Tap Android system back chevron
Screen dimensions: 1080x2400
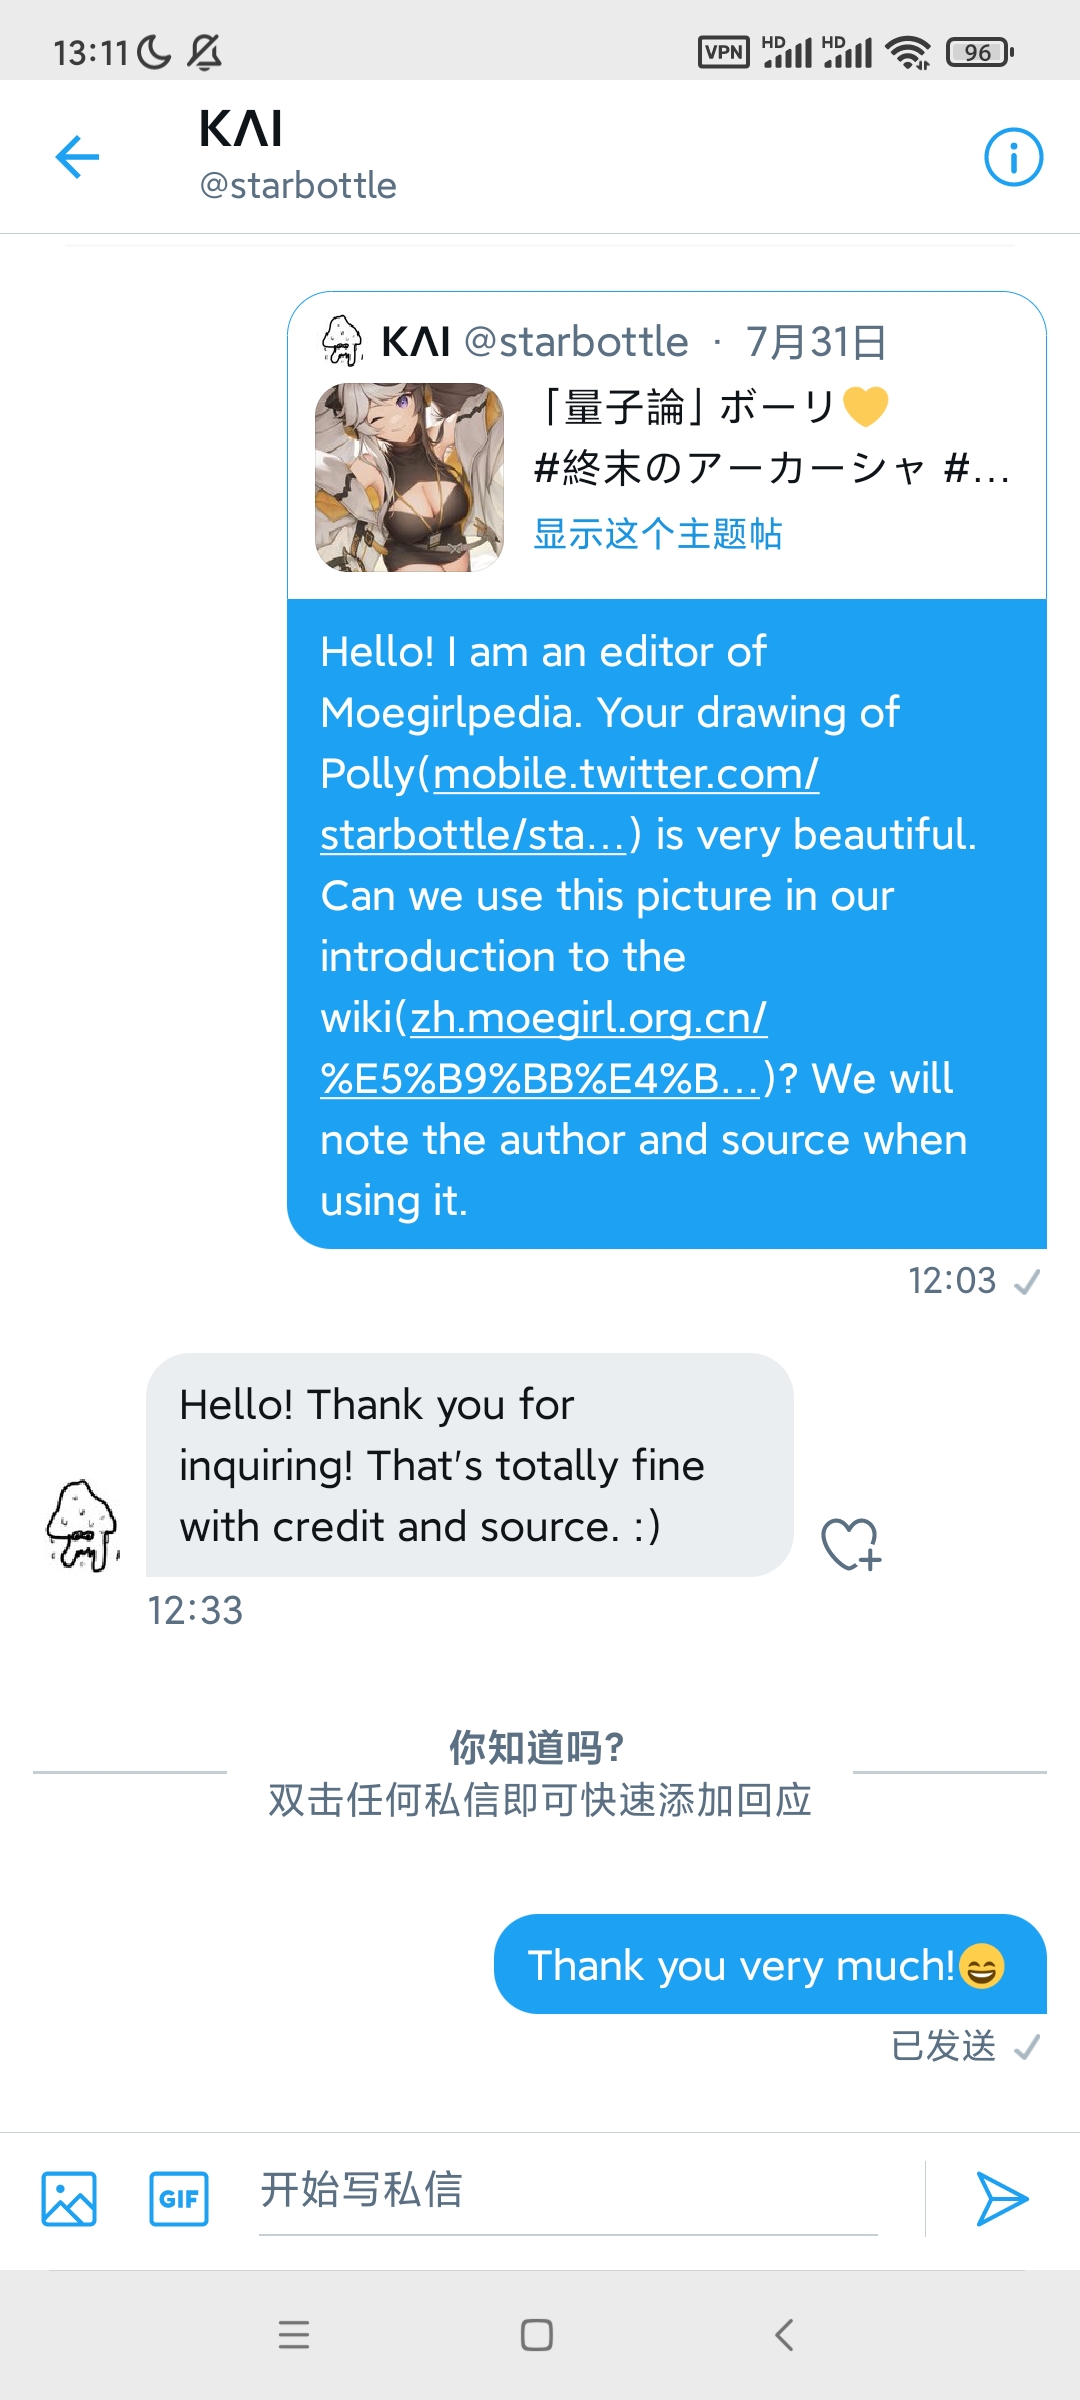coord(784,2335)
